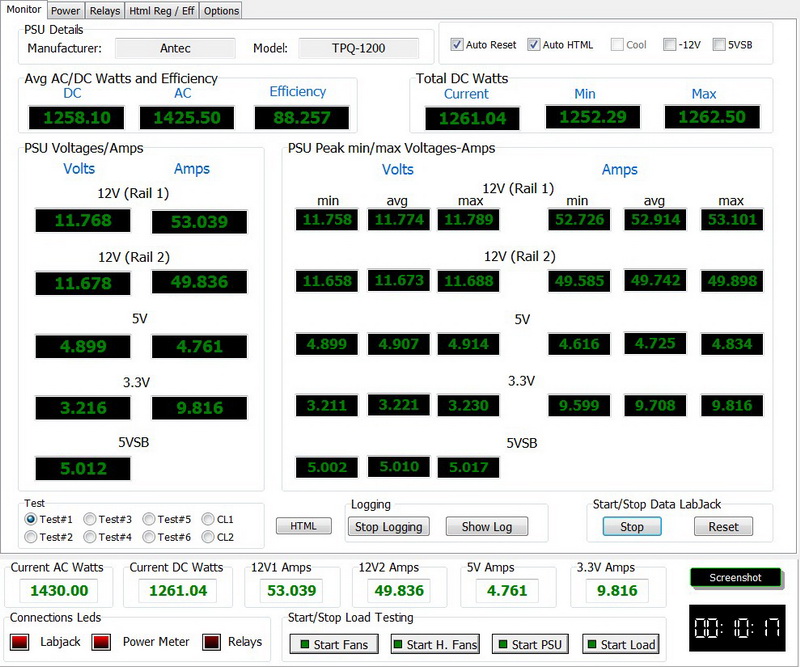
Task: Click the Start Load button
Action: 621,645
